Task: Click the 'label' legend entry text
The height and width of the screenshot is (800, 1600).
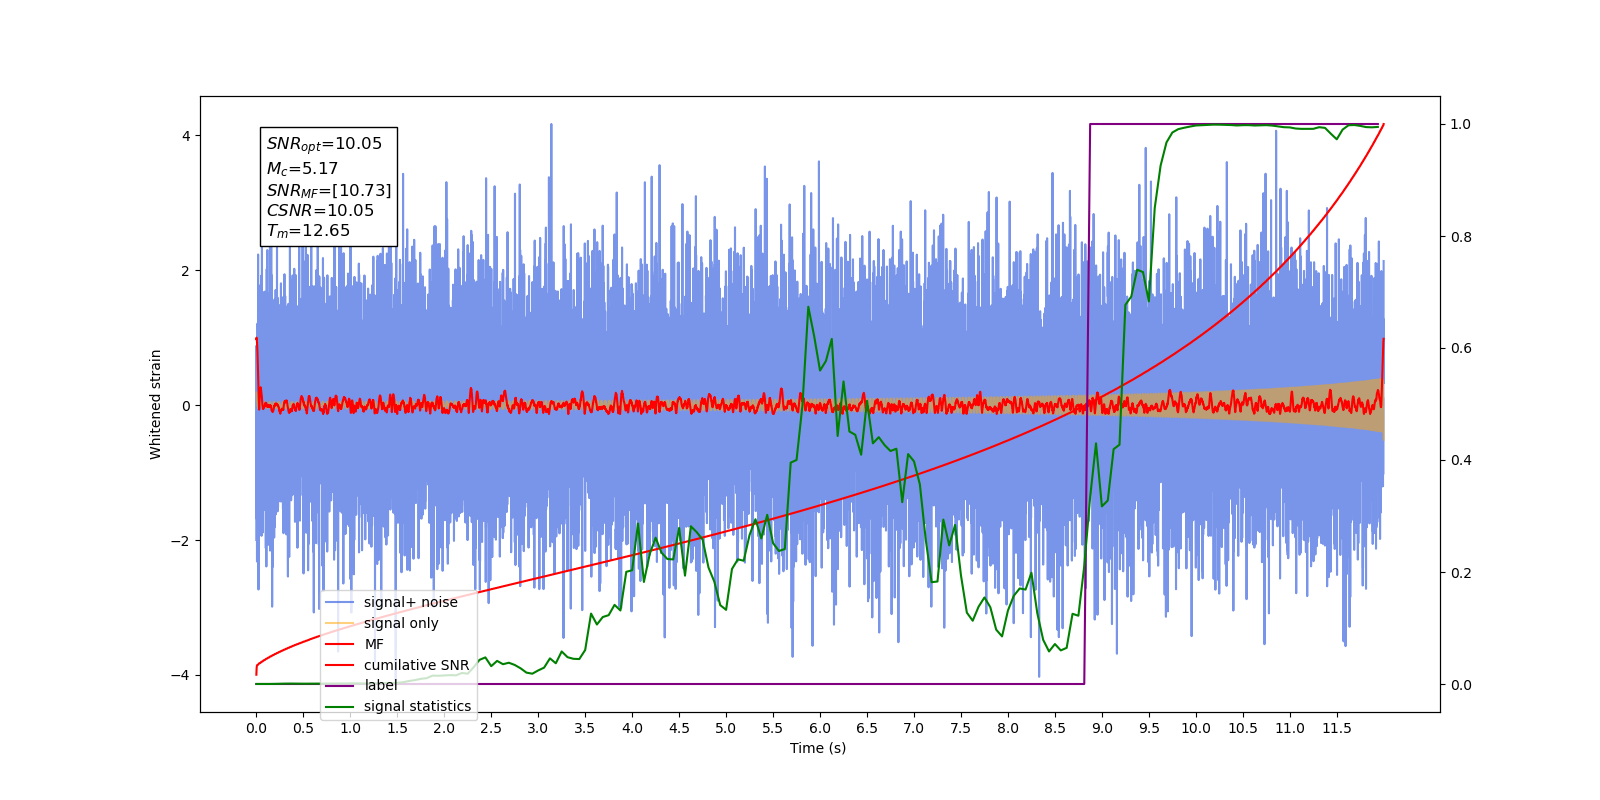Action: point(380,685)
